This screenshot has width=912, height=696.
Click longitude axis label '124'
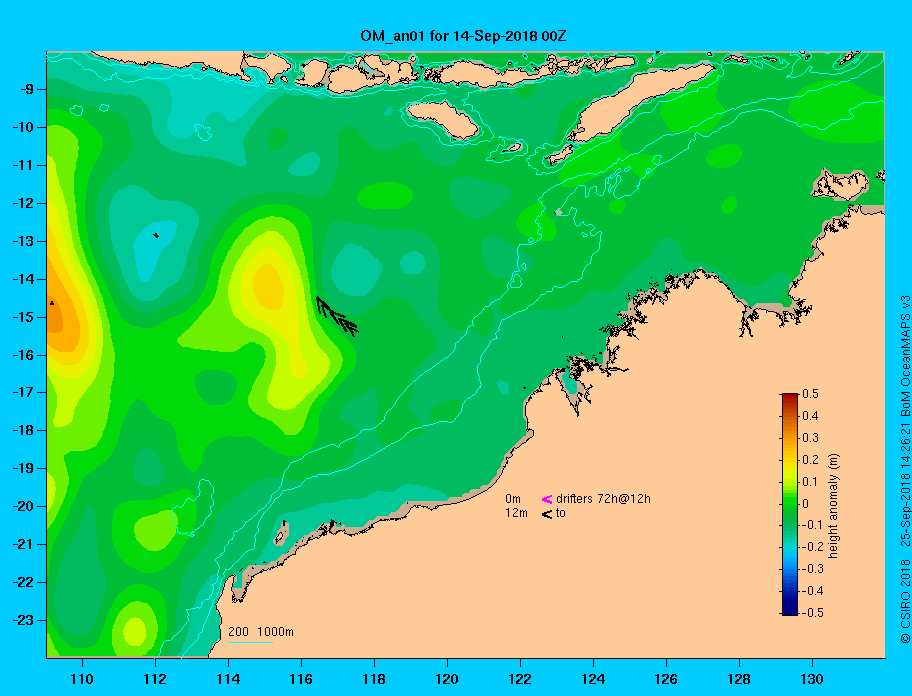(x=593, y=679)
